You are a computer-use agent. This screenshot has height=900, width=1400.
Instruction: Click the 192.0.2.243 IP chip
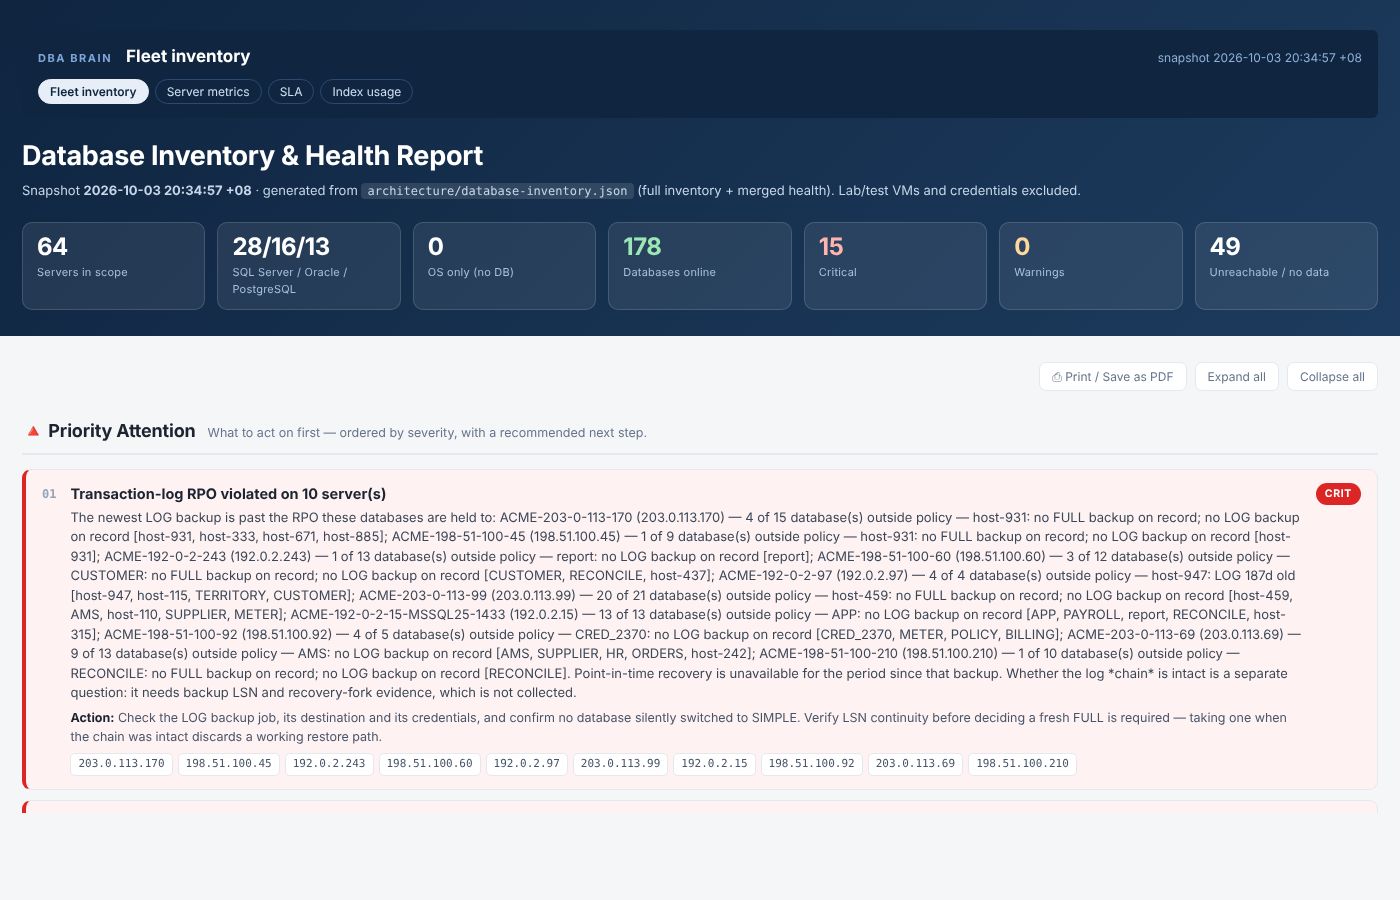coord(329,764)
